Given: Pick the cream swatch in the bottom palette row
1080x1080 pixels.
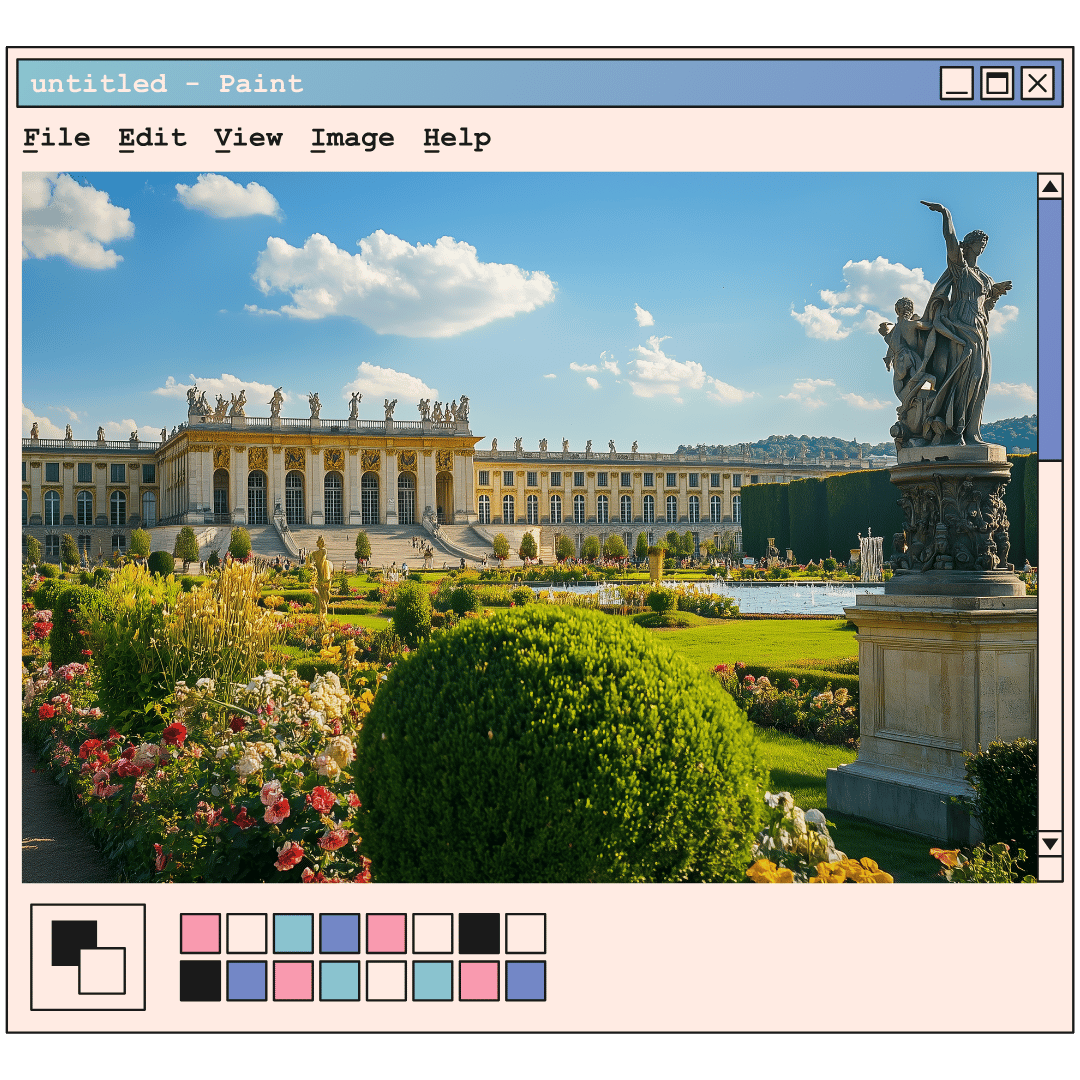Looking at the screenshot, I should [x=386, y=981].
